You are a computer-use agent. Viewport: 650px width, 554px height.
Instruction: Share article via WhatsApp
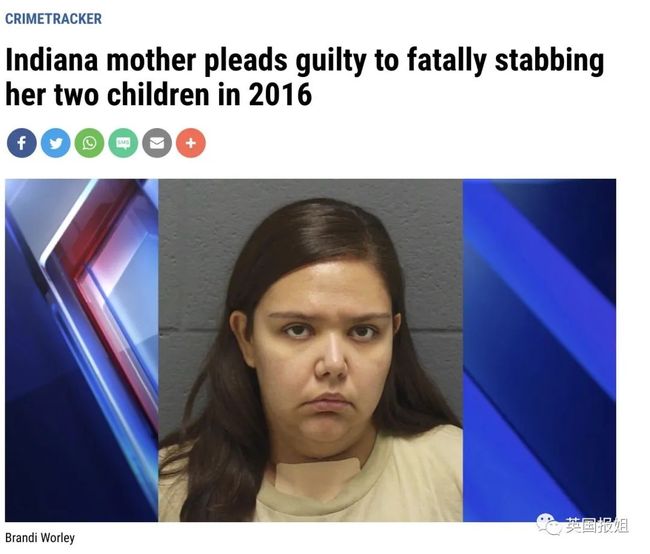pyautogui.click(x=89, y=143)
